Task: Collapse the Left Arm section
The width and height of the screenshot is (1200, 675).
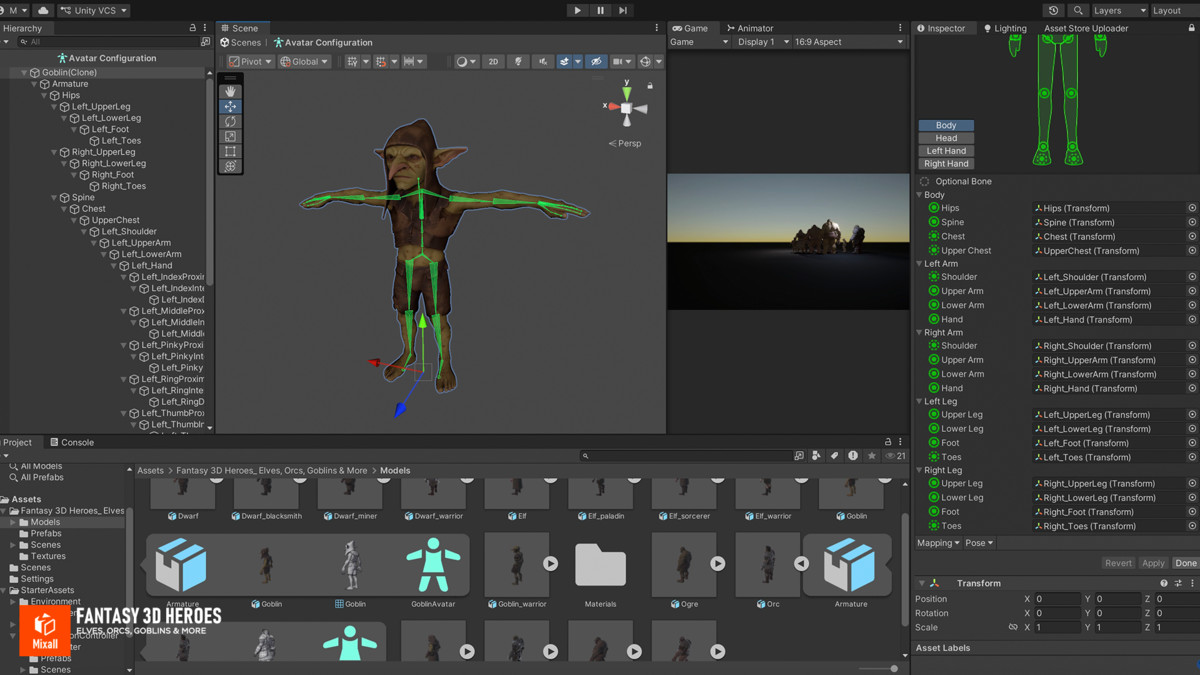Action: [920, 264]
